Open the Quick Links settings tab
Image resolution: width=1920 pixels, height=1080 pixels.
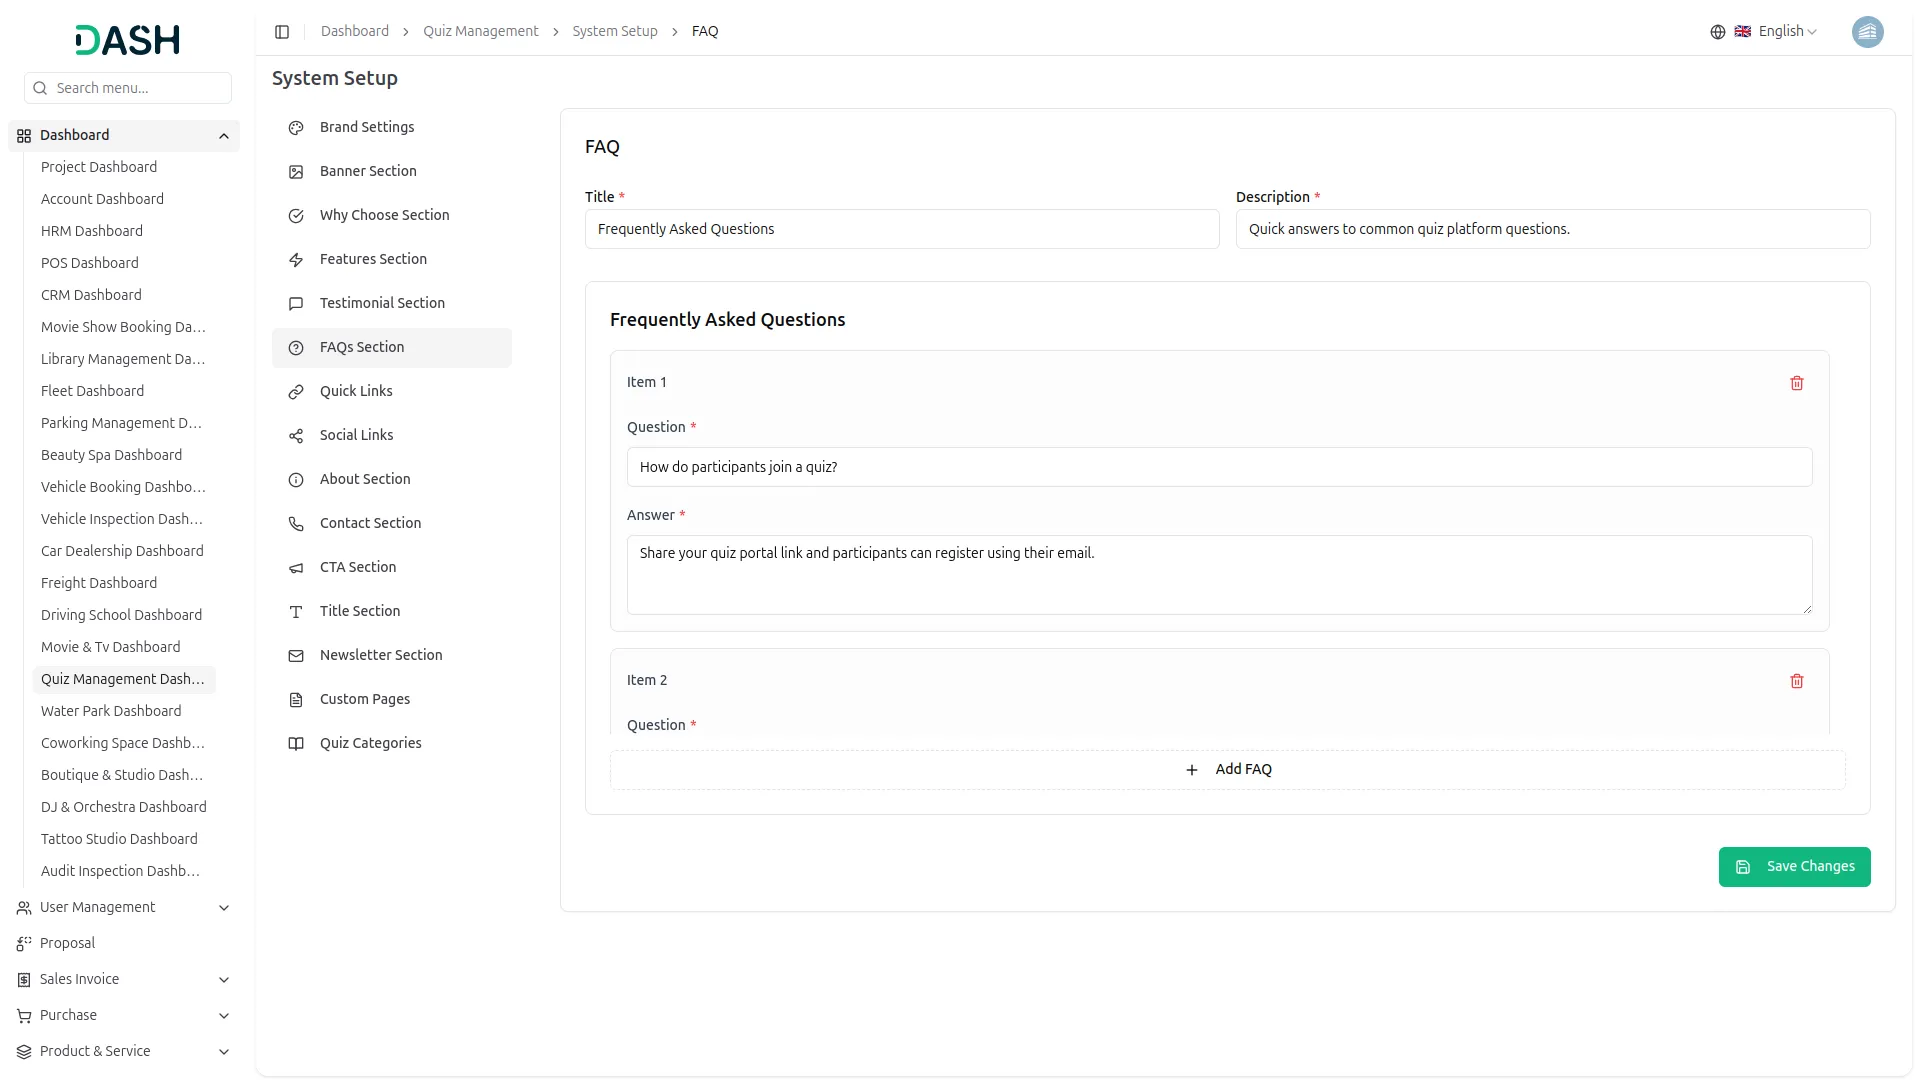356,391
